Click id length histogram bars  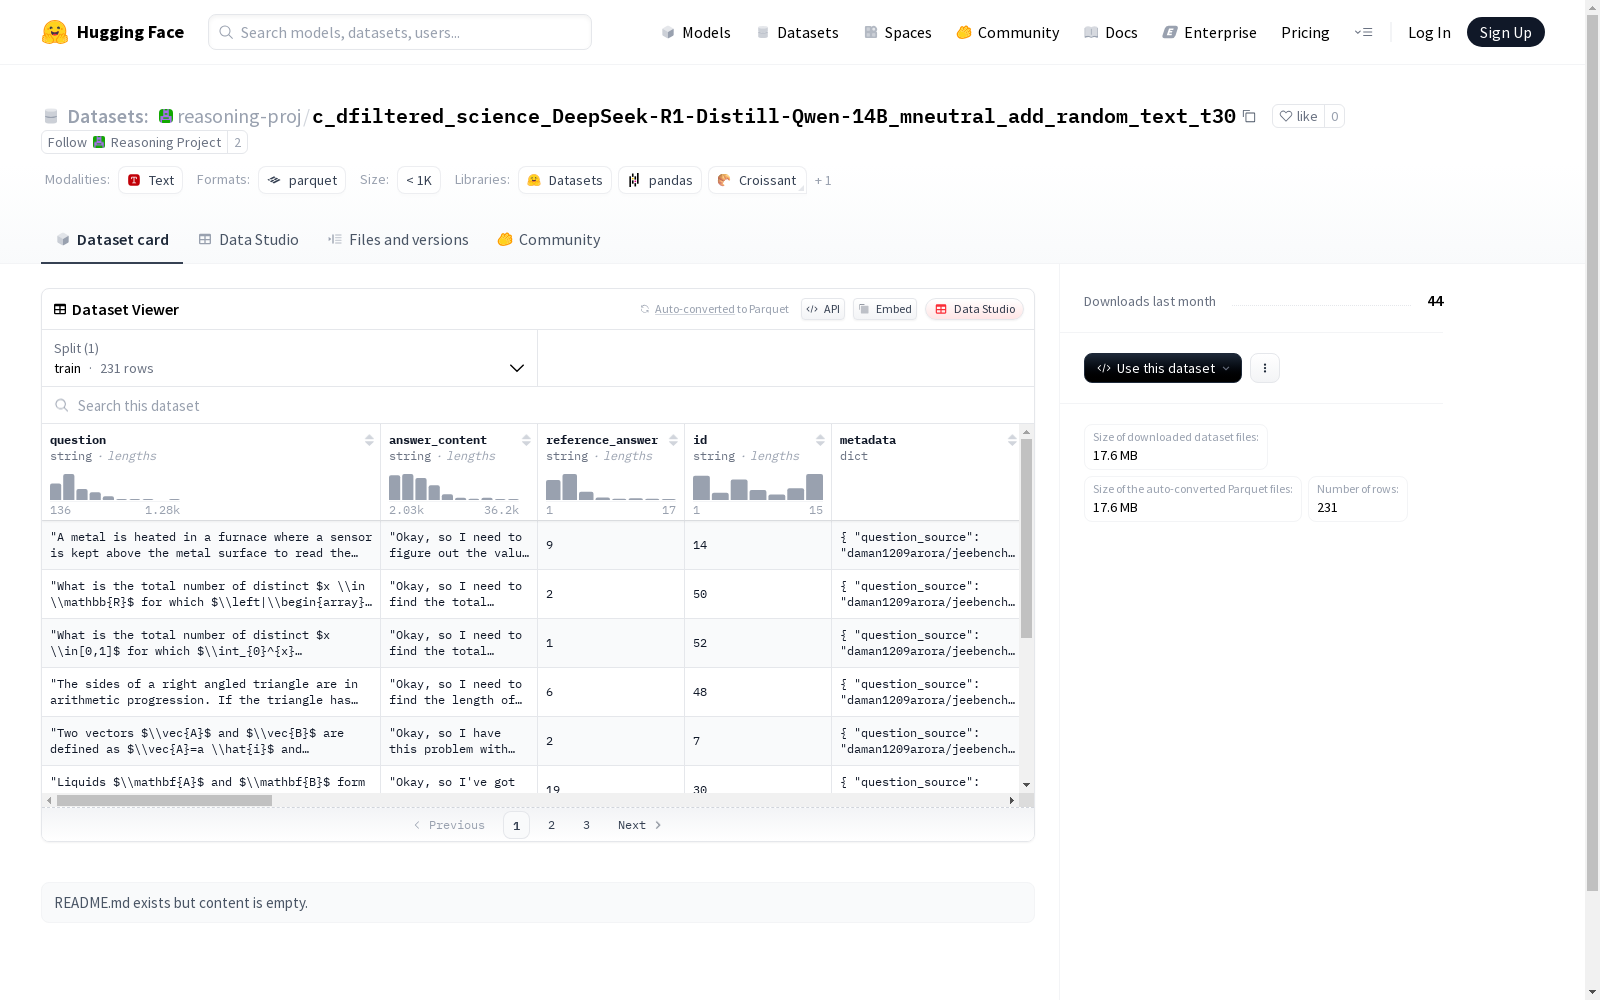click(758, 487)
